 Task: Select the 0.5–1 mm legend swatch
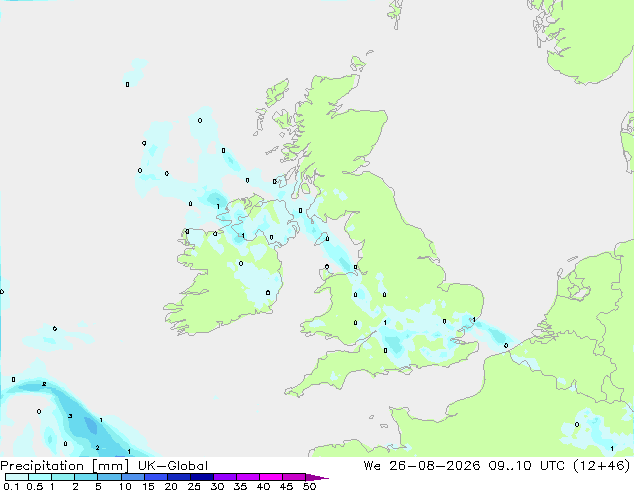tap(40, 477)
